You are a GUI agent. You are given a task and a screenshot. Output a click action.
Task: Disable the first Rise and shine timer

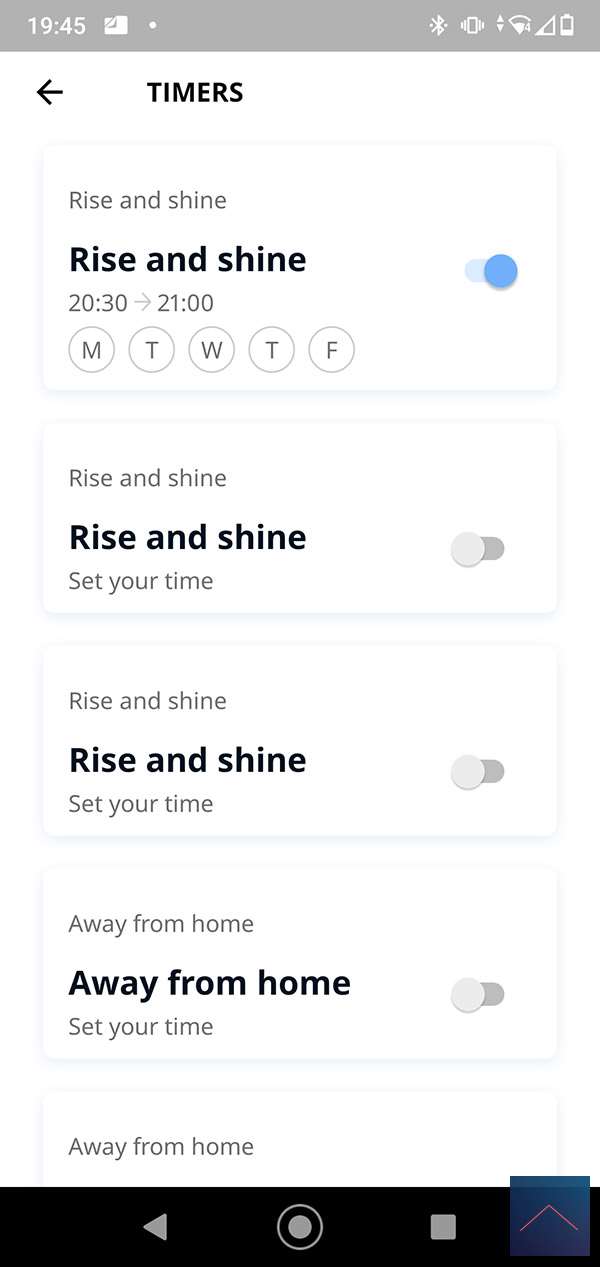coord(491,271)
